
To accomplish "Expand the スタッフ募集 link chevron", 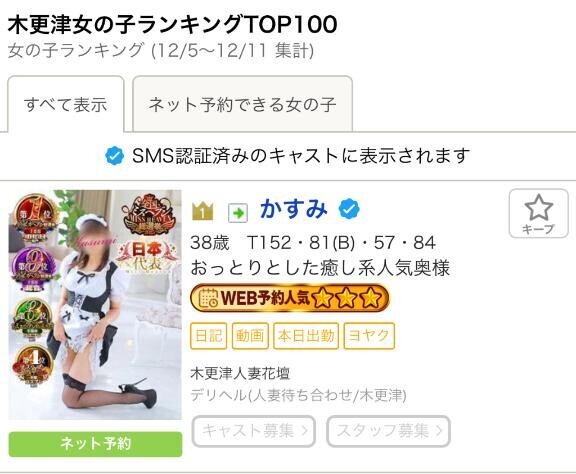I will point(439,431).
